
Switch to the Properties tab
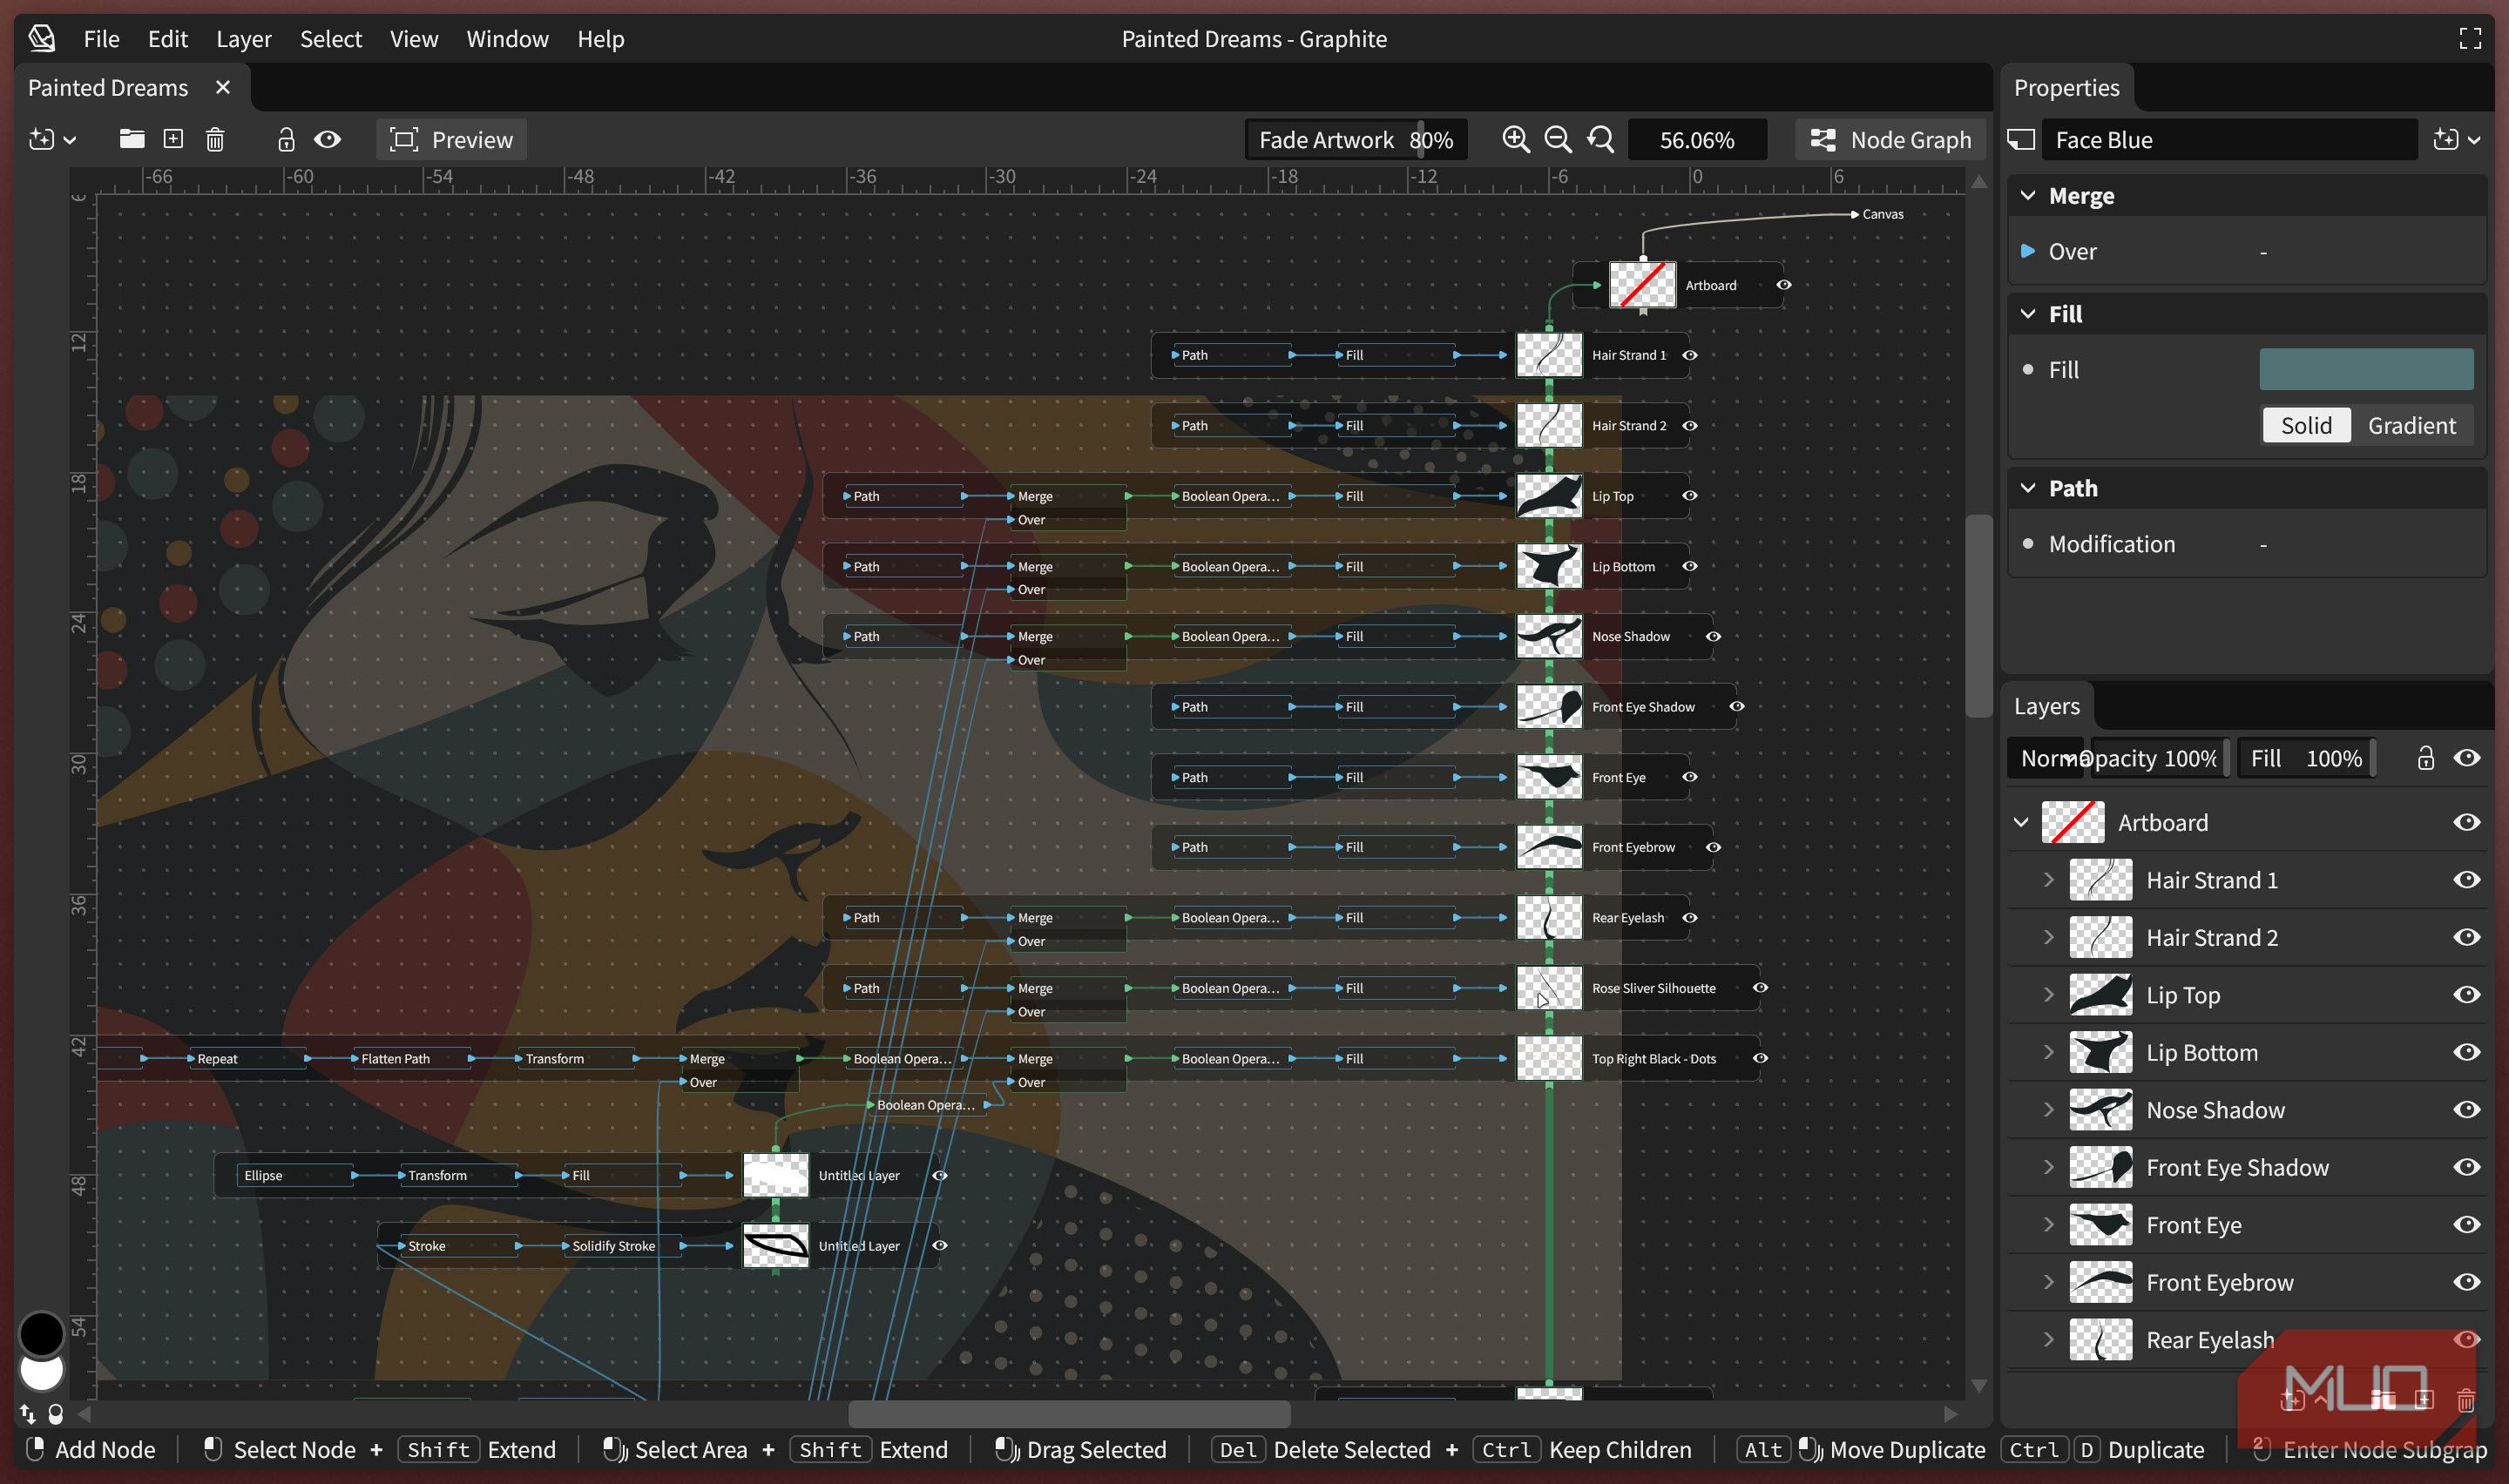2066,88
